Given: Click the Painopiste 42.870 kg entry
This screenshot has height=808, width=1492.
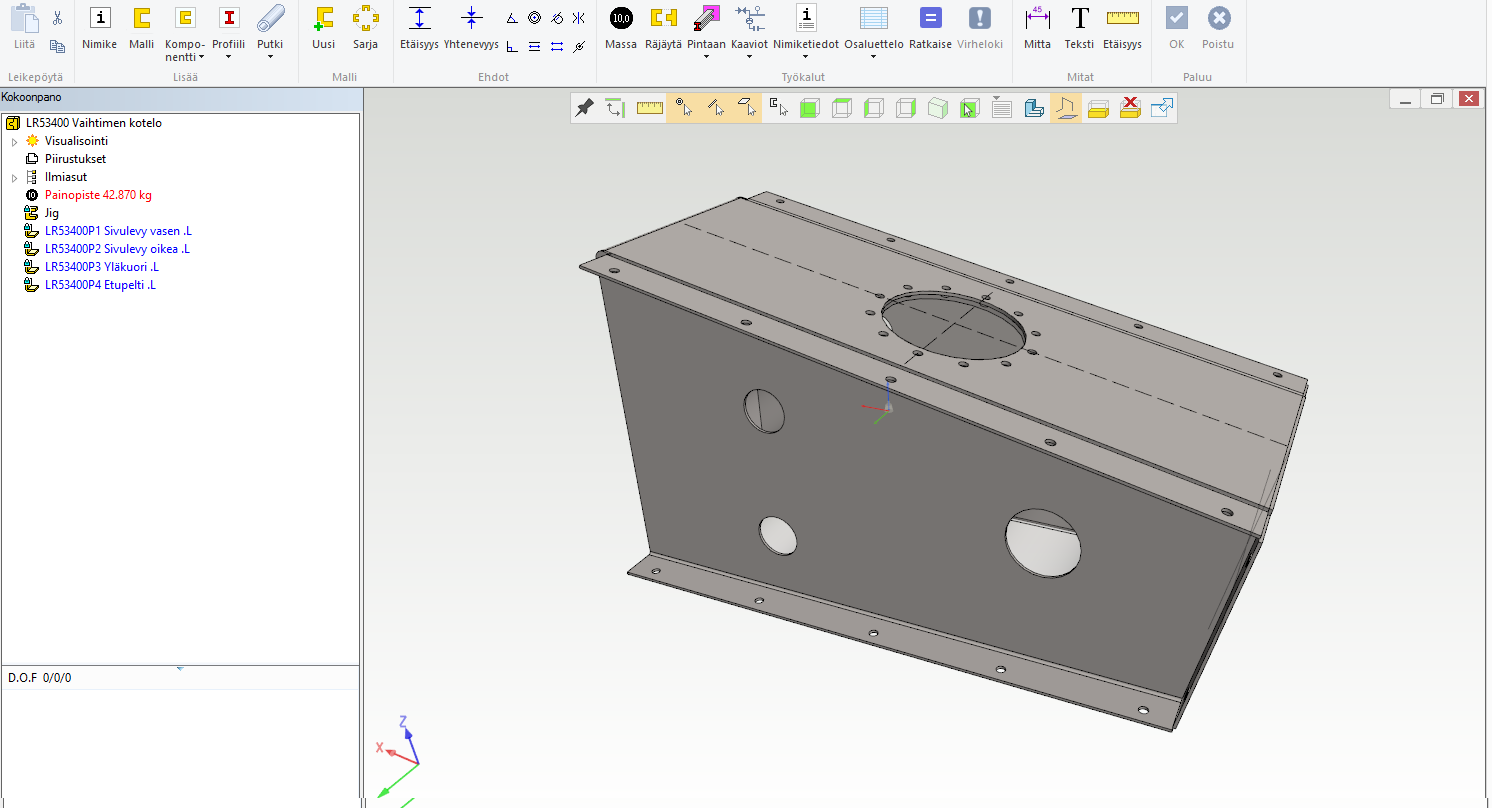Looking at the screenshot, I should (x=98, y=195).
